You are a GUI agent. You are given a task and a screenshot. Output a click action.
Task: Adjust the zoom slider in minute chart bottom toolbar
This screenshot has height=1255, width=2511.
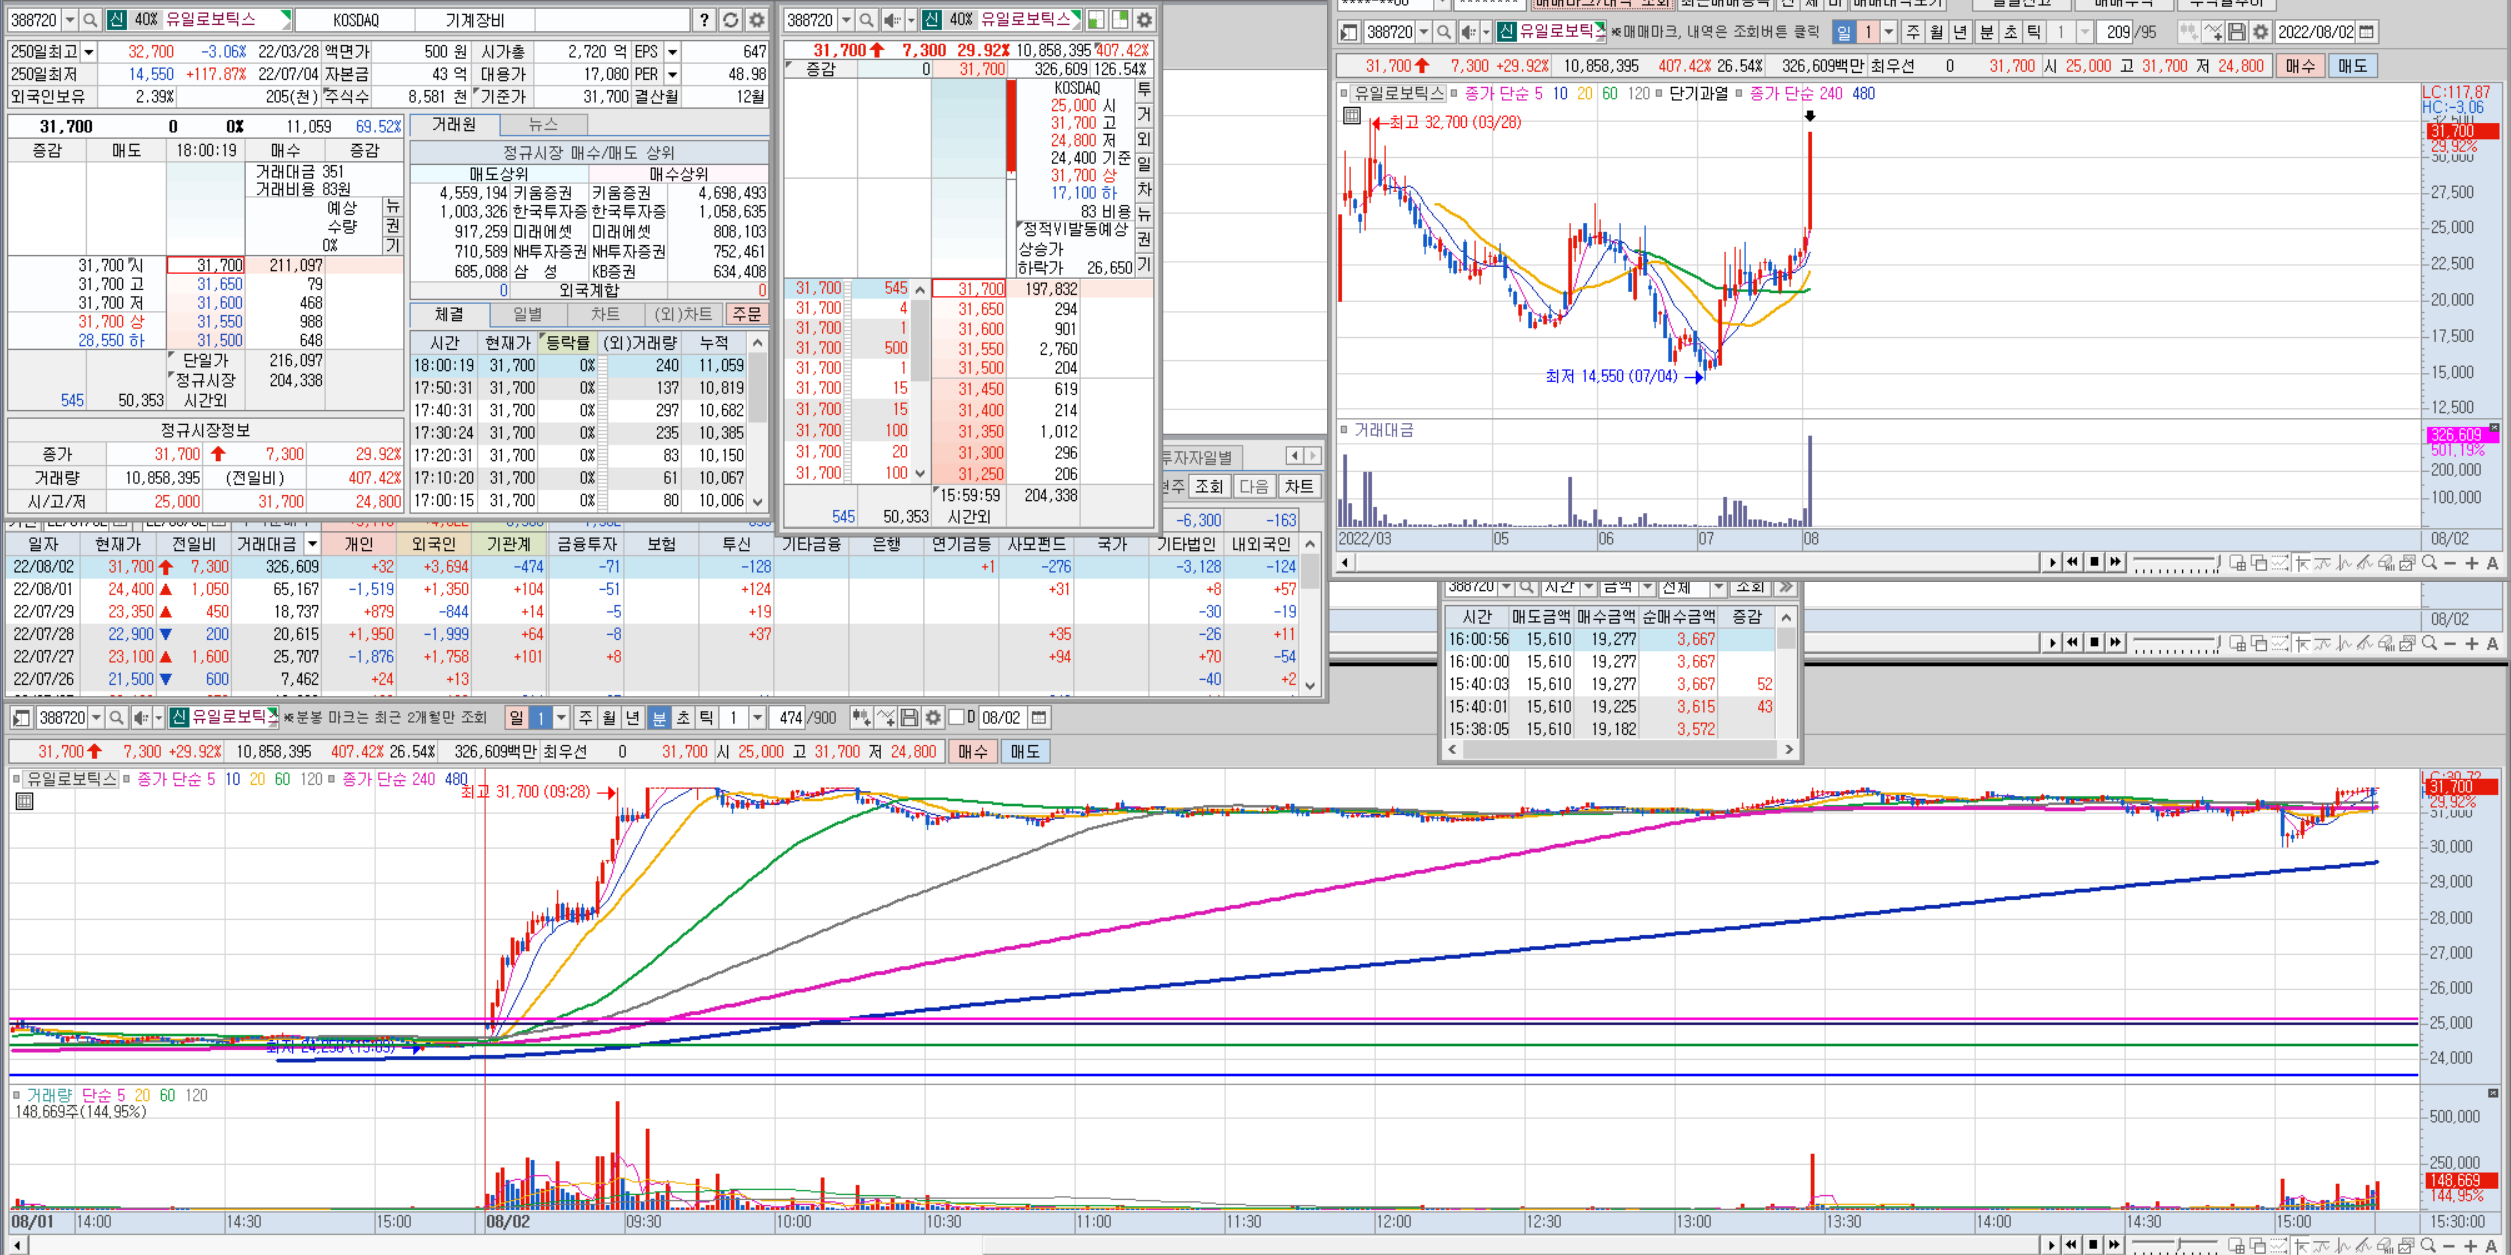tap(2177, 1245)
